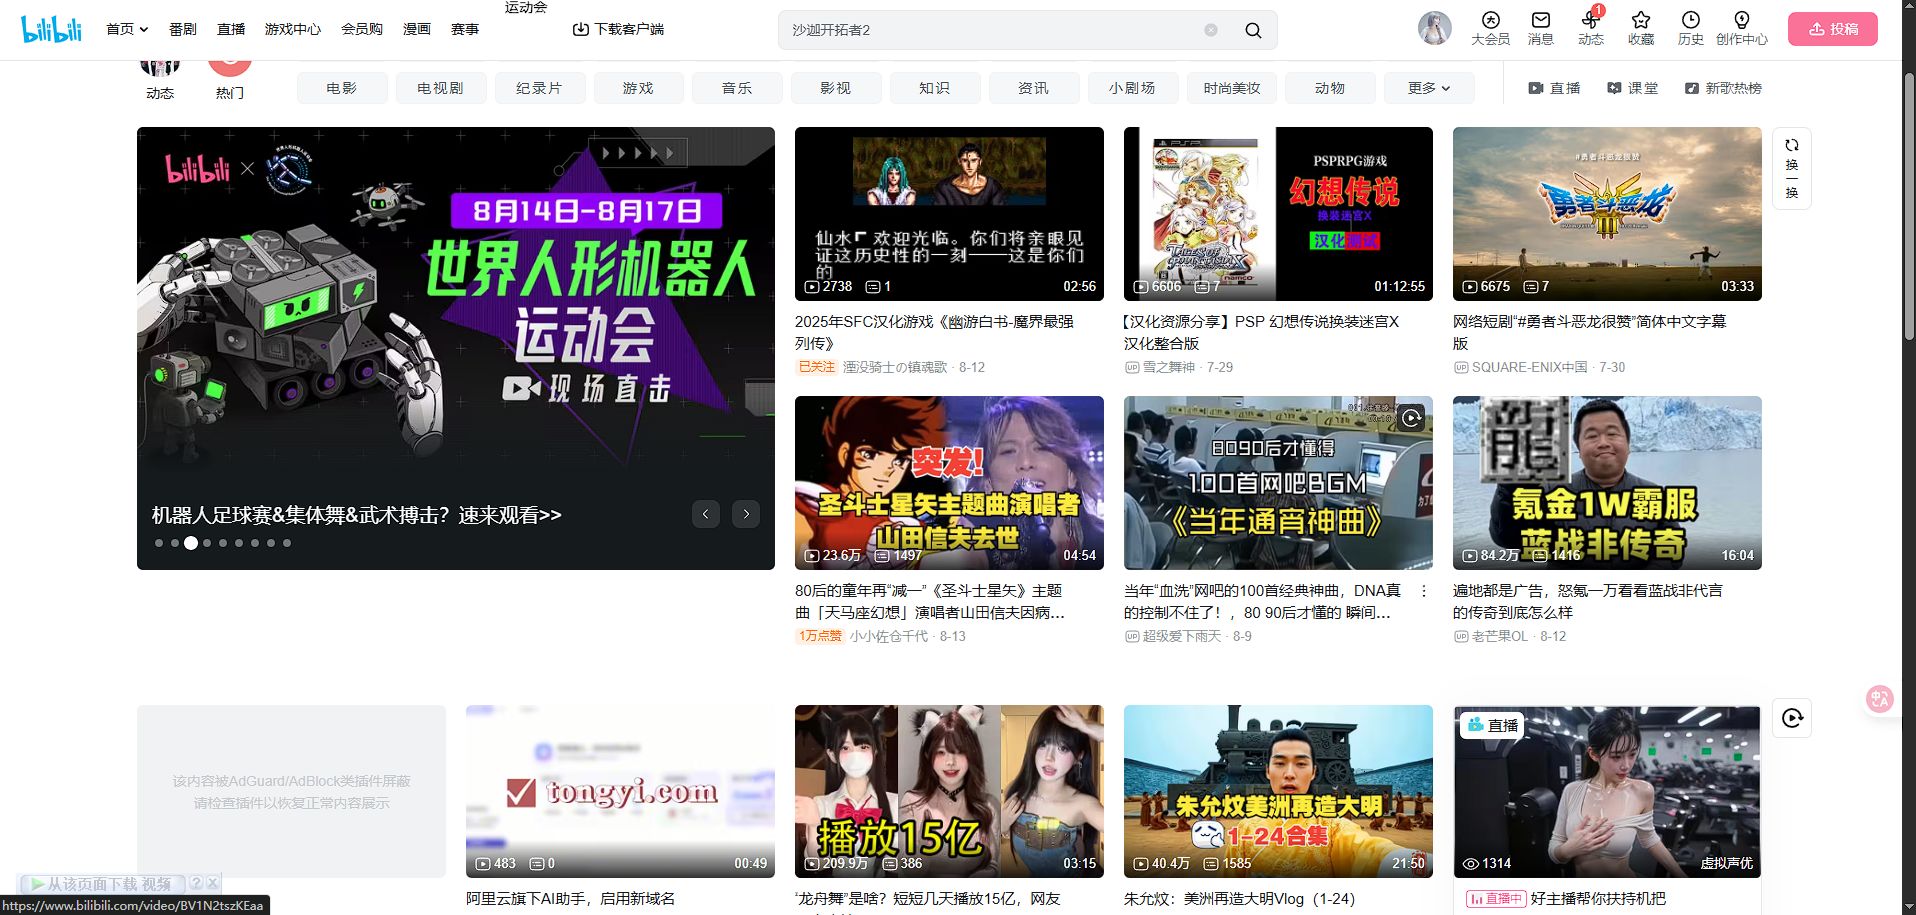Click uploader SQUARE-ENIX中国
Screen dimensions: 1916x915
coord(1529,367)
